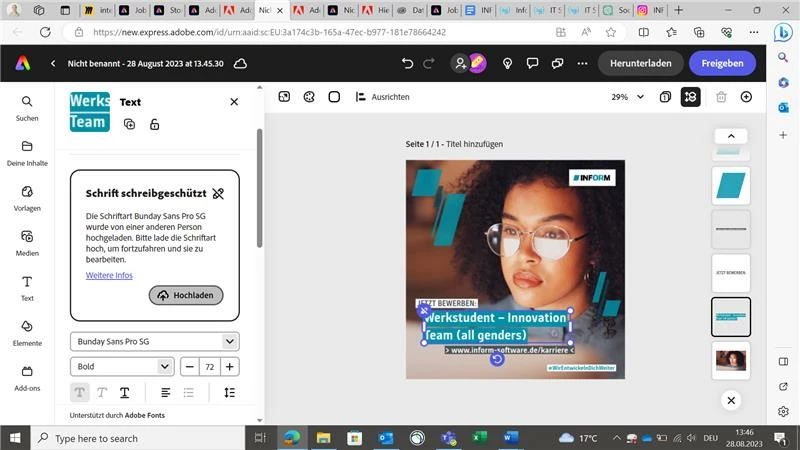Open the comments speech bubble
The height and width of the screenshot is (450, 800).
point(532,63)
